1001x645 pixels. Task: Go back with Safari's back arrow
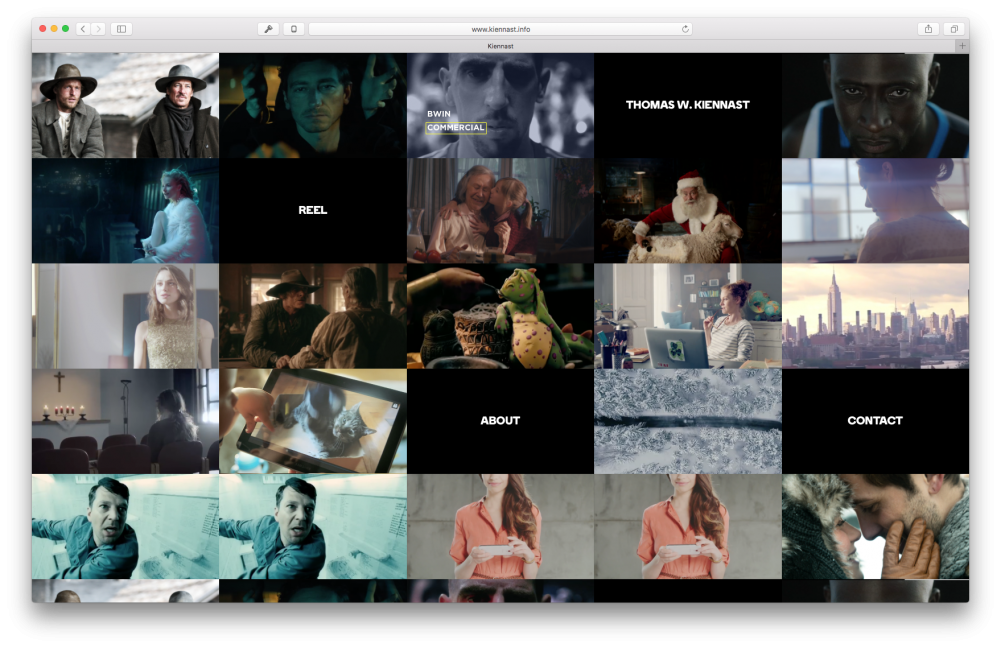pos(83,29)
